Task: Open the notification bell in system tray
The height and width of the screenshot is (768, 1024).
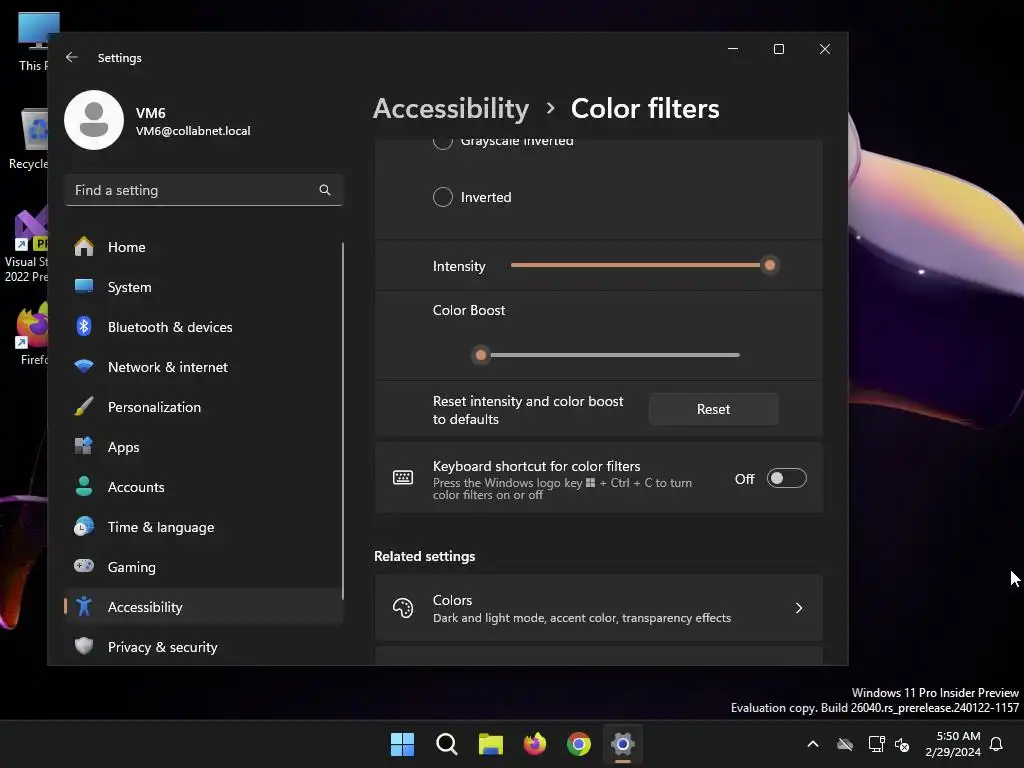Action: click(997, 744)
